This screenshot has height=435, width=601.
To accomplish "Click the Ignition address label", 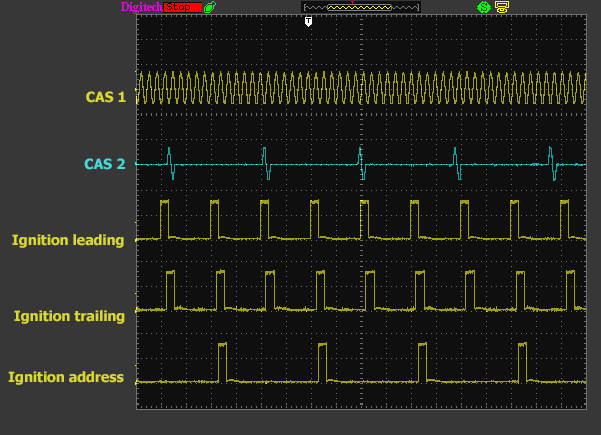I will point(66,377).
